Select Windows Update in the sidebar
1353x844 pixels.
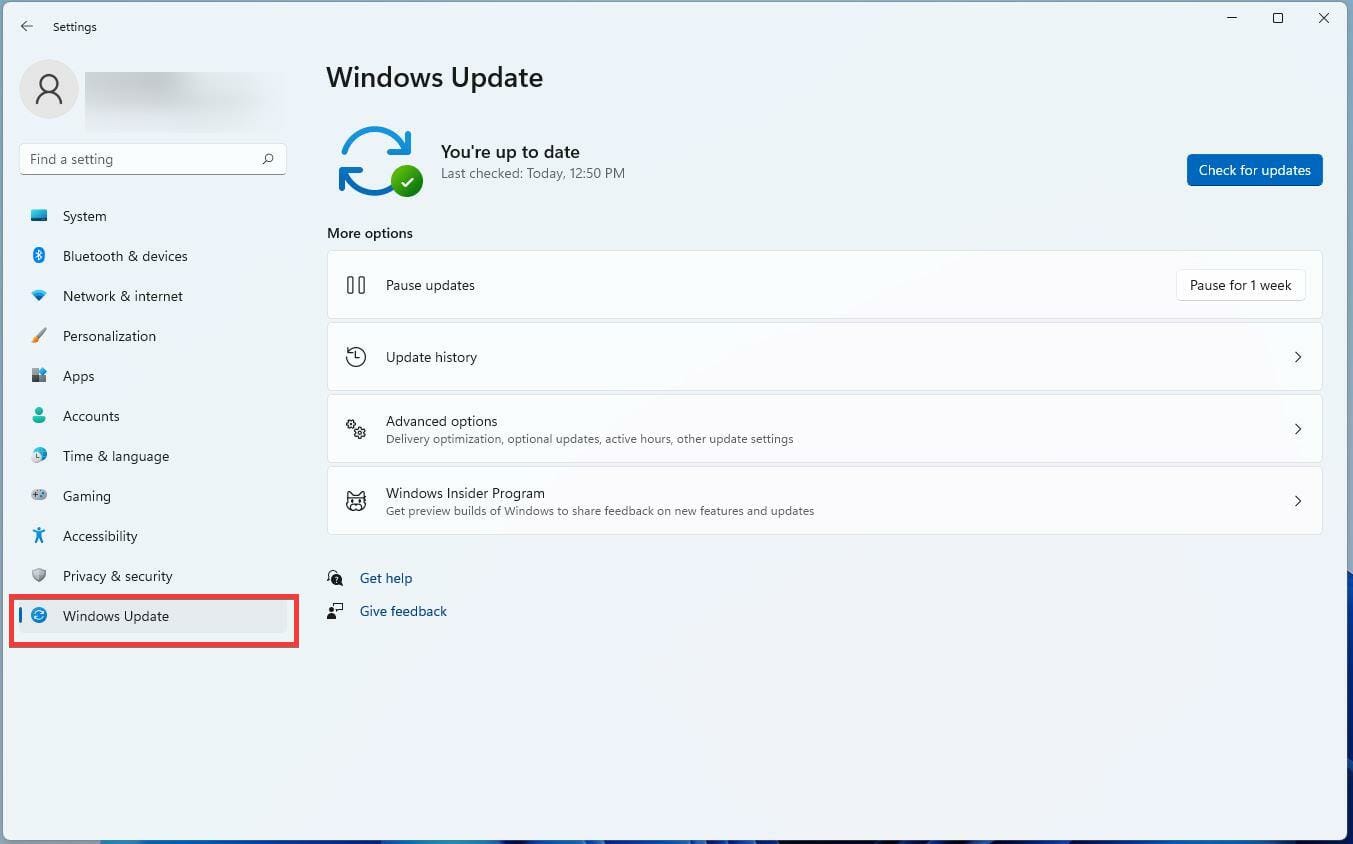pyautogui.click(x=115, y=616)
